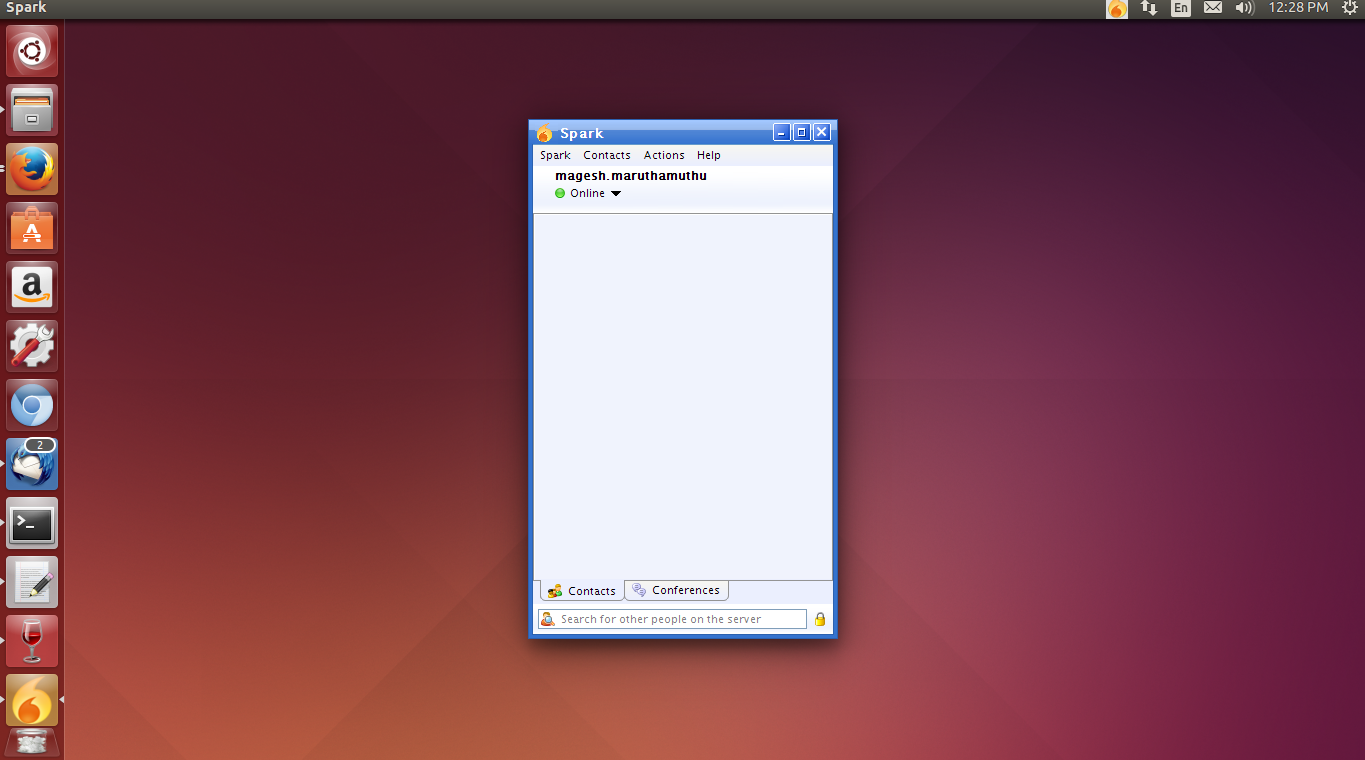
Task: Open the Contacts menu
Action: (607, 155)
